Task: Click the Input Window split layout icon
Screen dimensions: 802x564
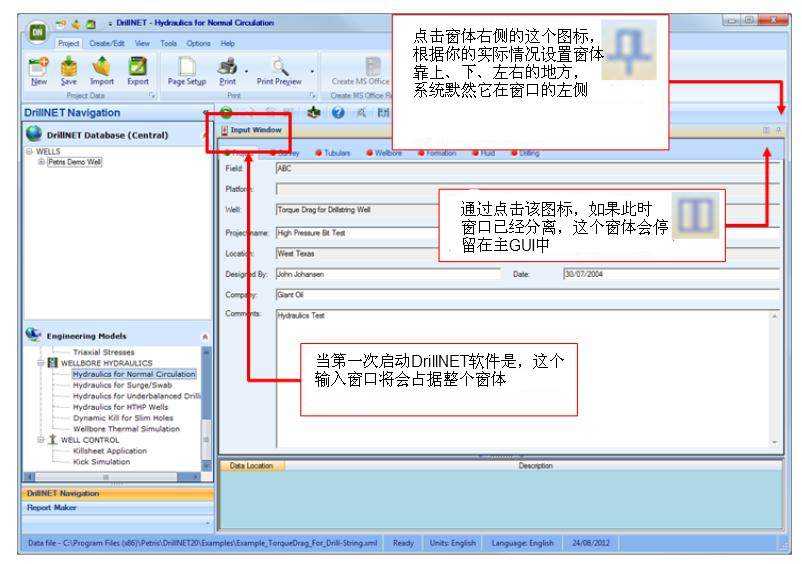Action: pyautogui.click(x=766, y=130)
